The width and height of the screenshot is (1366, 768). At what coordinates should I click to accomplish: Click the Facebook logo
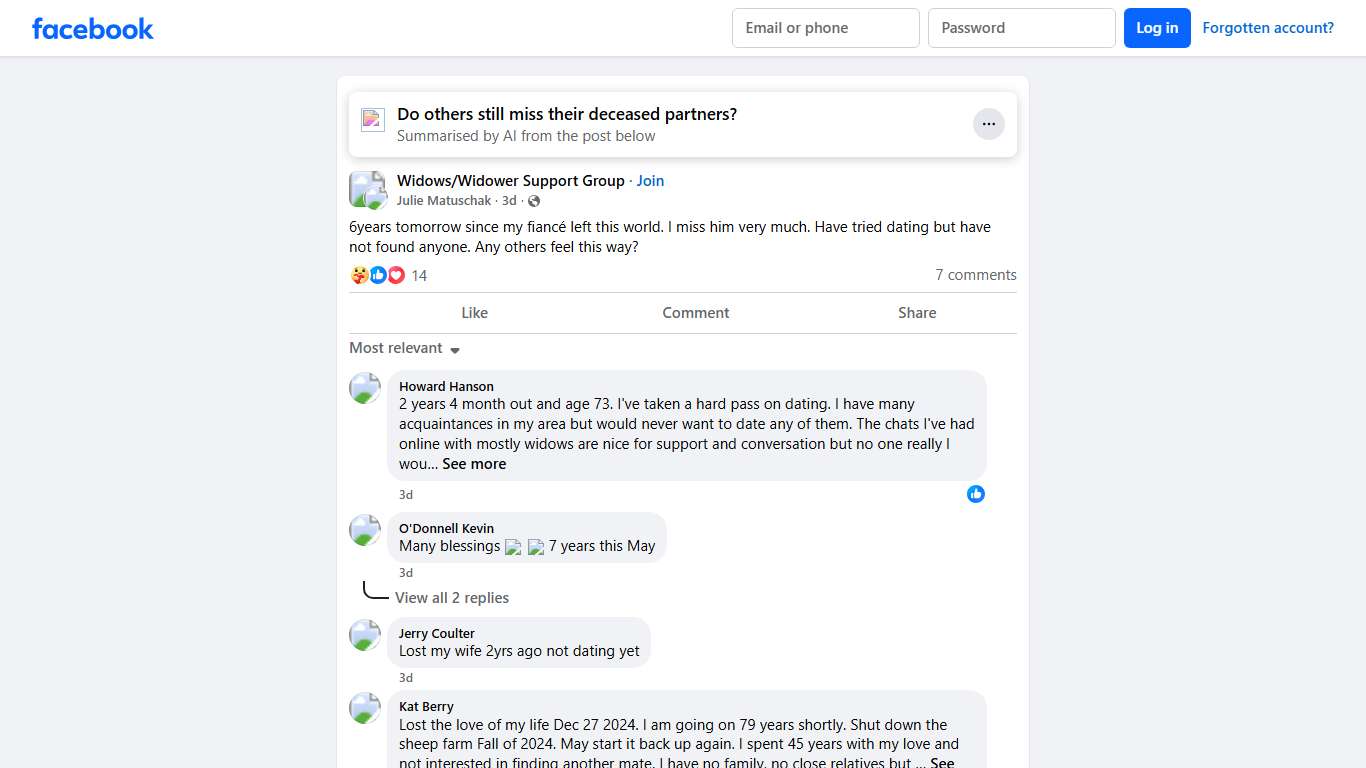click(93, 29)
